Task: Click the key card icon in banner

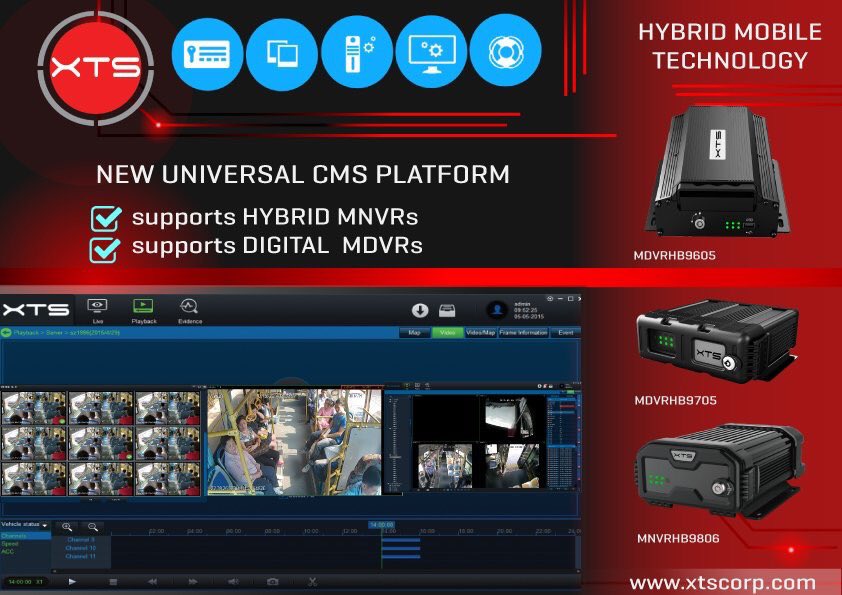Action: point(207,54)
